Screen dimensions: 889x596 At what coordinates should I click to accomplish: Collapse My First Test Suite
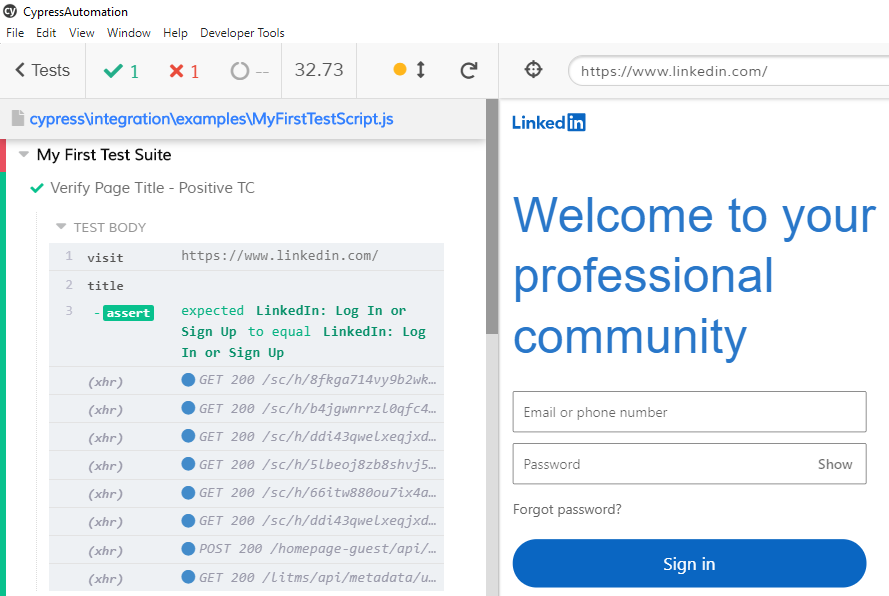(24, 154)
